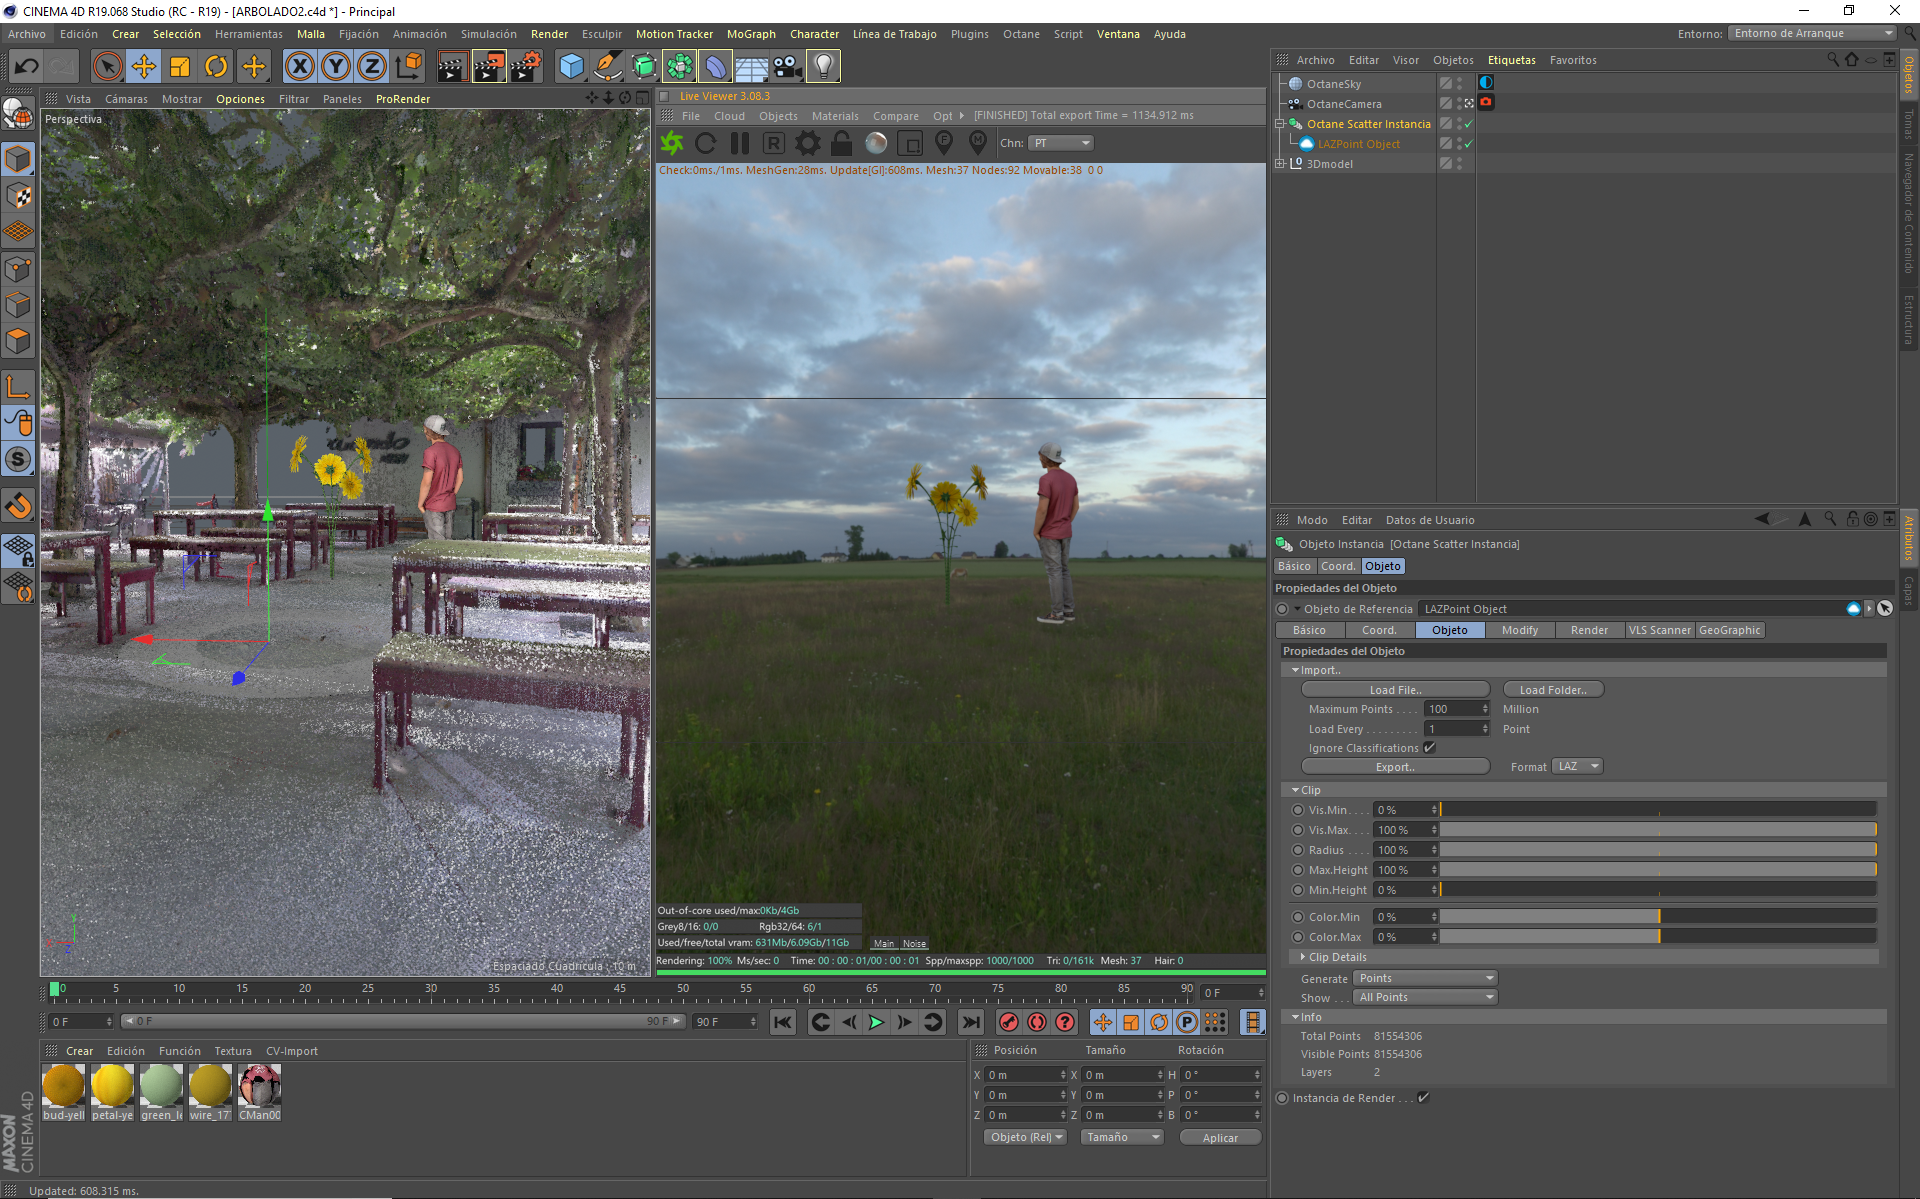Click the Octane Live Viewer start icon
The height and width of the screenshot is (1199, 1920).
[672, 143]
